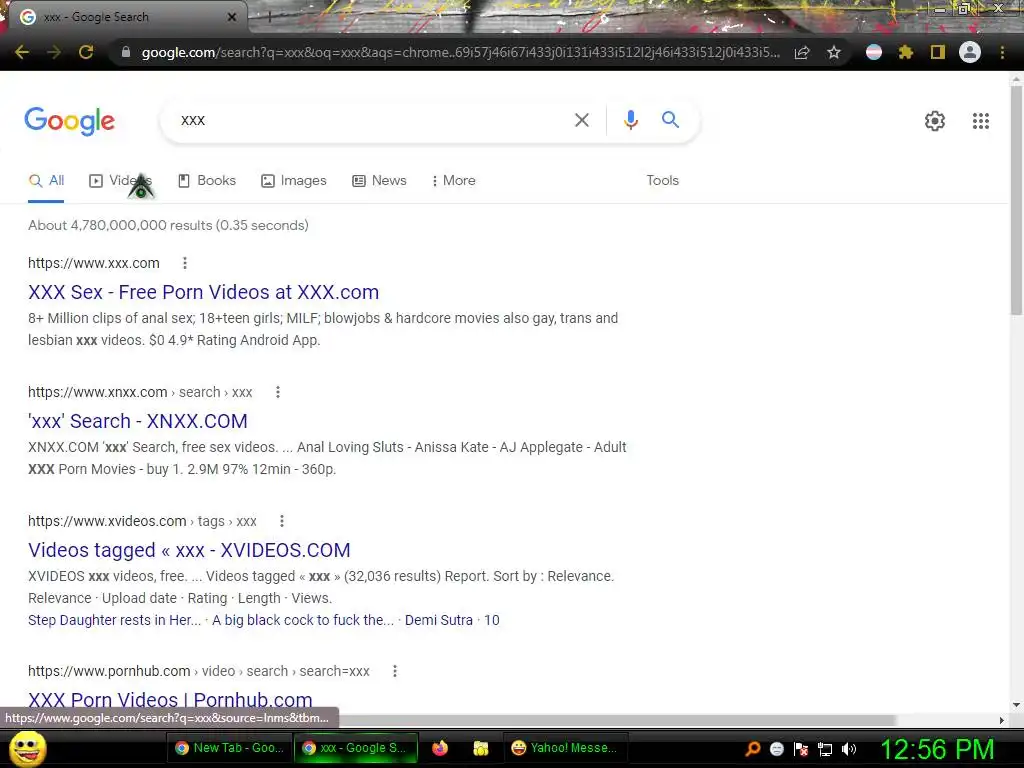
Task: Open the Google apps grid
Action: click(x=980, y=121)
